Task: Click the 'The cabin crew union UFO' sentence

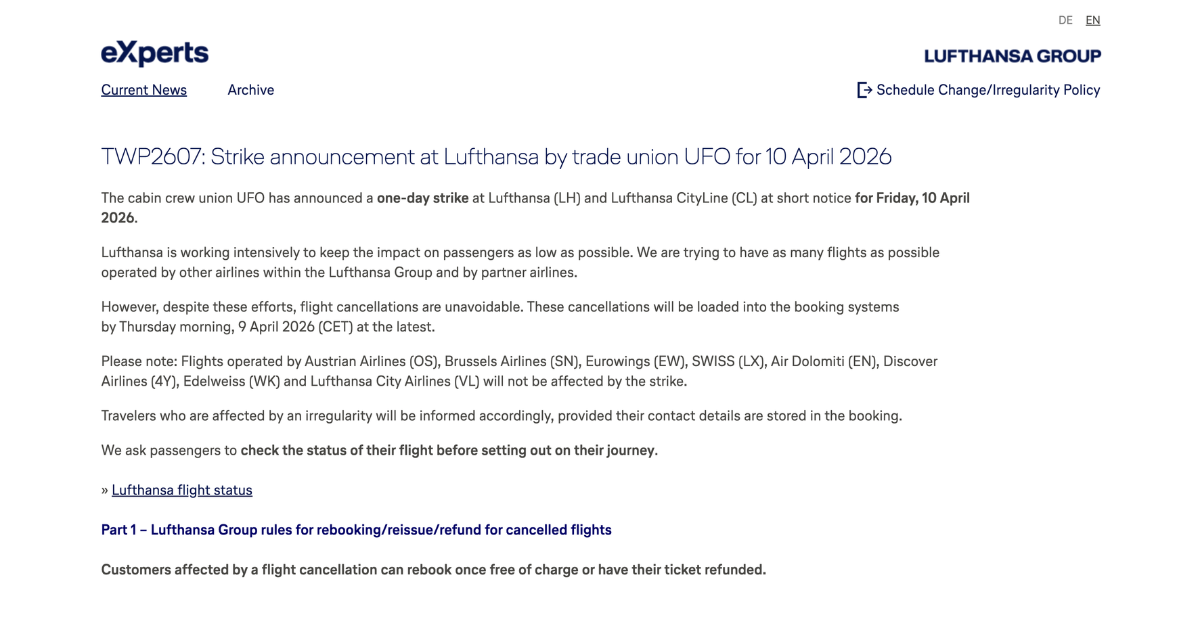Action: point(237,198)
